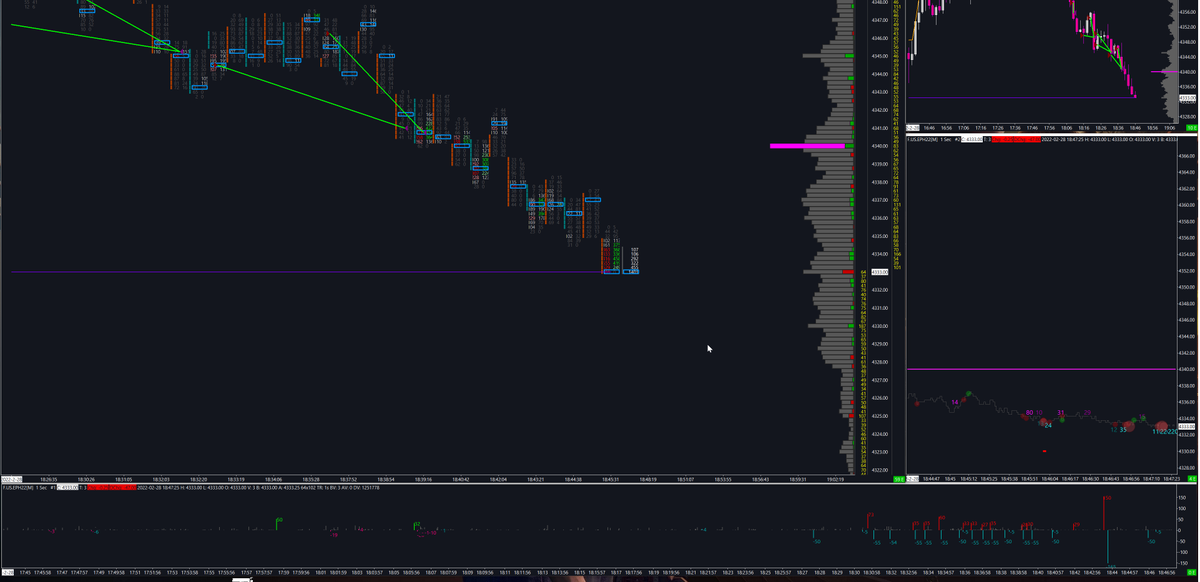The width and height of the screenshot is (1200, 582).
Task: Click the '17:45' time label on bottom delta chart
Action: (x=25, y=572)
